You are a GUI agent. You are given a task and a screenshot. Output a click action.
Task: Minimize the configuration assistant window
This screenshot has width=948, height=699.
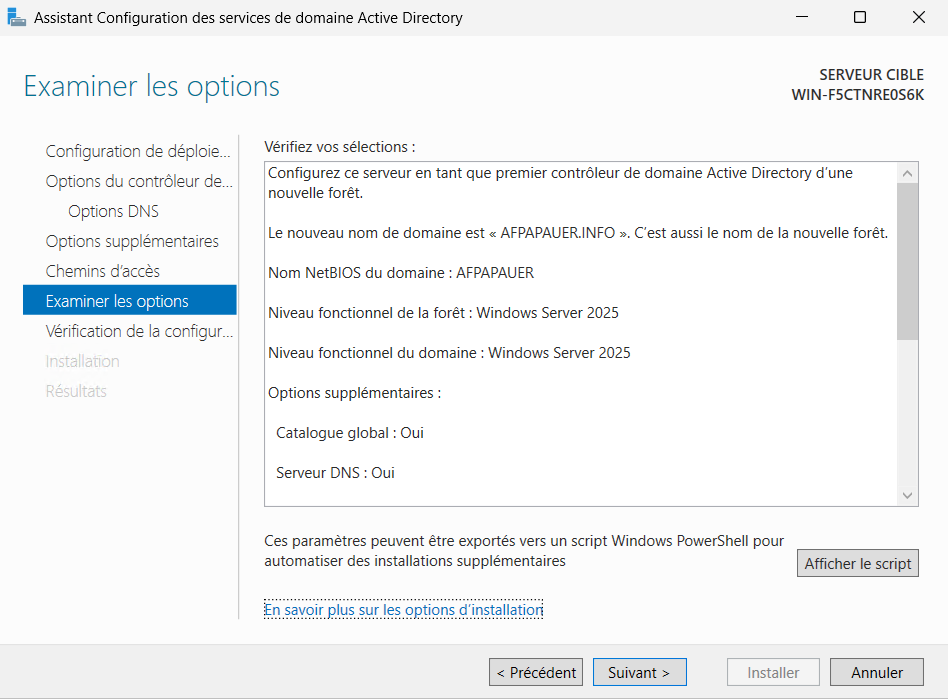(x=802, y=18)
